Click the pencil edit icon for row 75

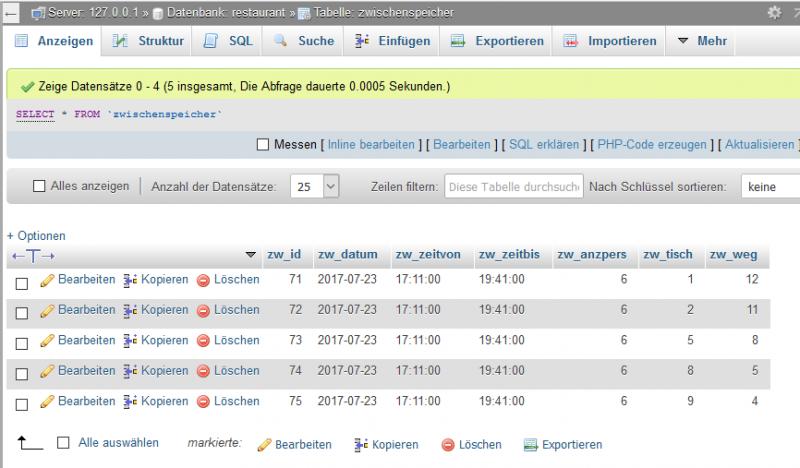click(x=47, y=401)
